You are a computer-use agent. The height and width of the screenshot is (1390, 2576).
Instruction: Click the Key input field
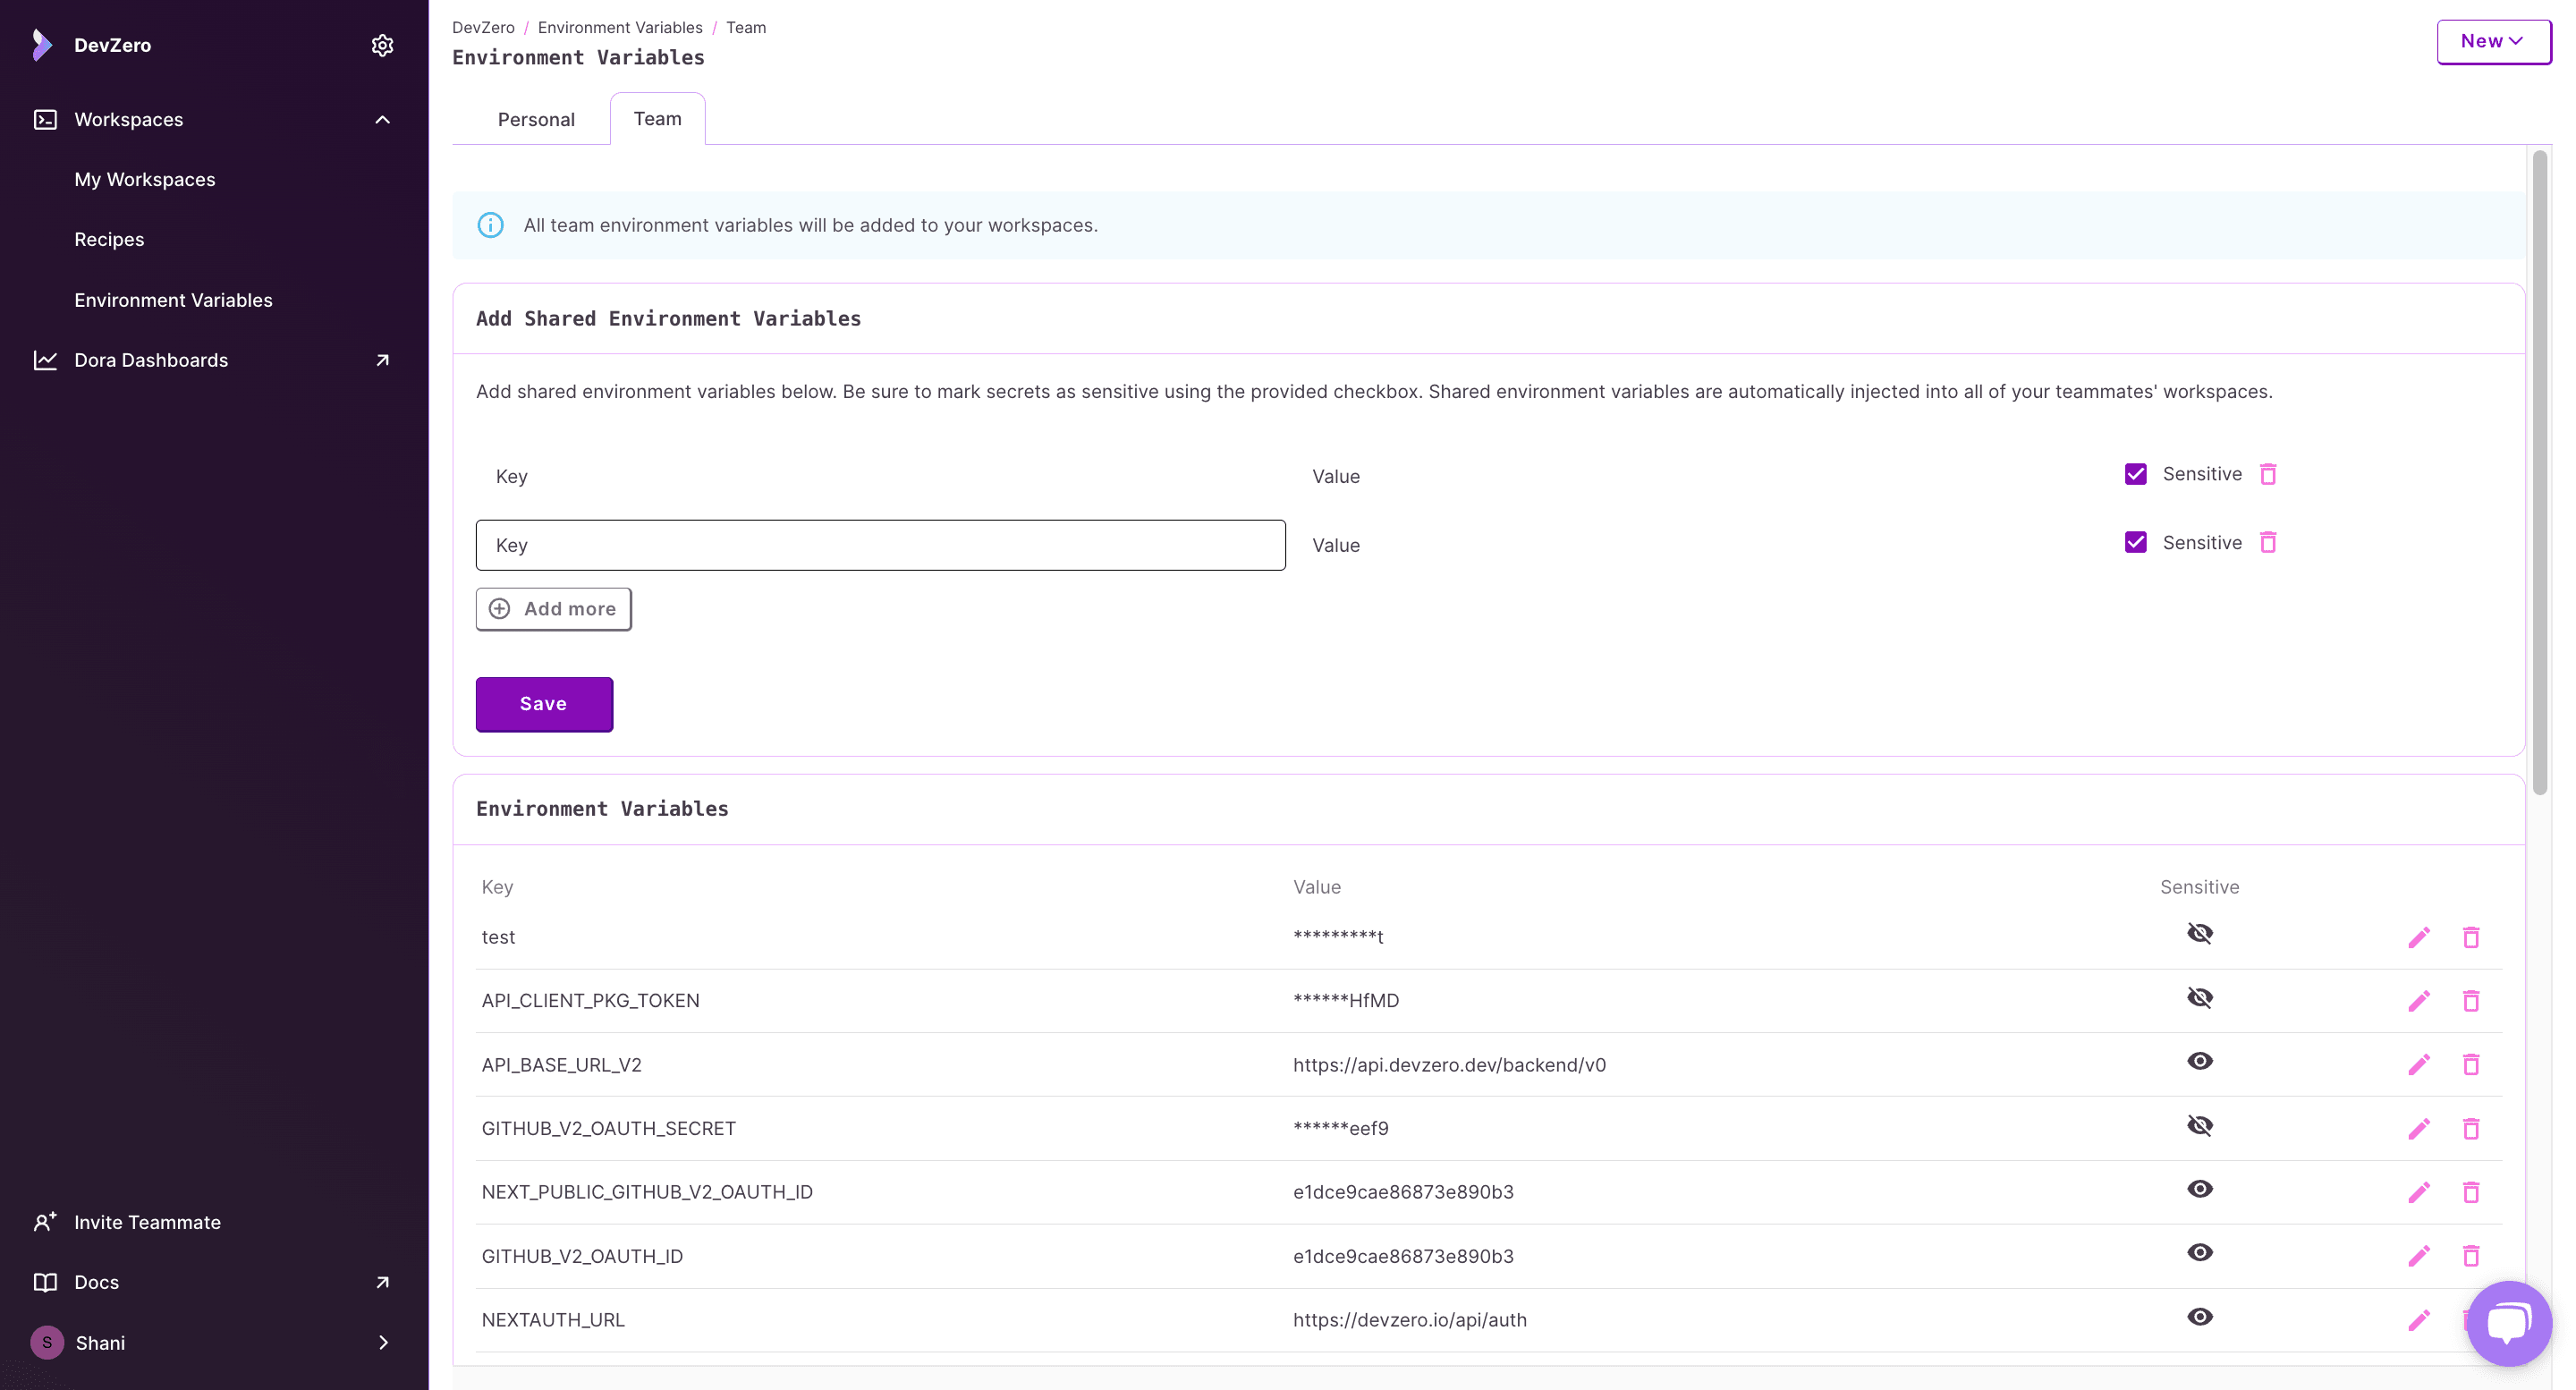(882, 545)
